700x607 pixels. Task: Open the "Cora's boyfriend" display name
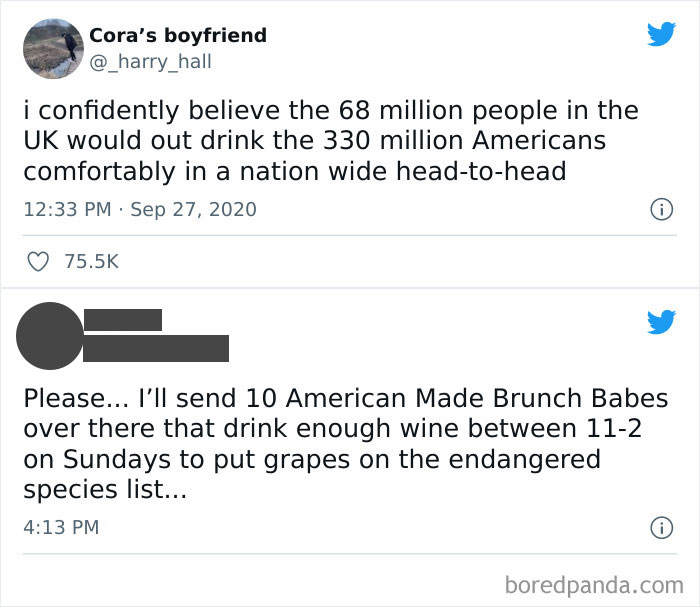coord(178,35)
